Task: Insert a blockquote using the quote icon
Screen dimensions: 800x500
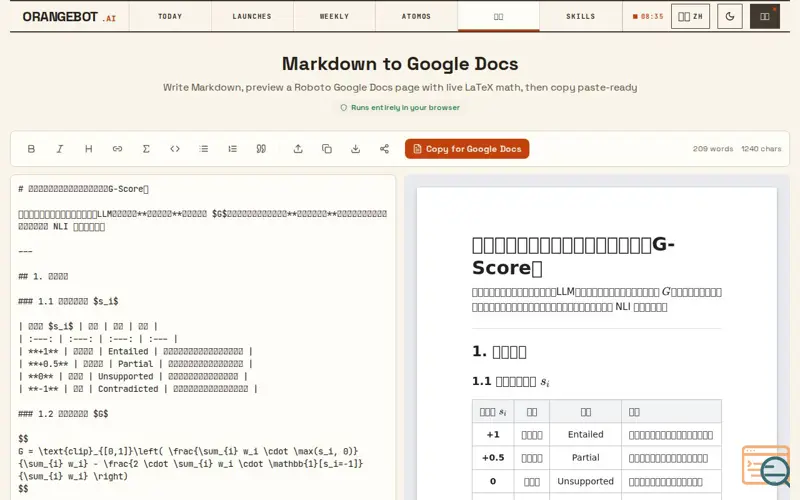Action: 261,149
